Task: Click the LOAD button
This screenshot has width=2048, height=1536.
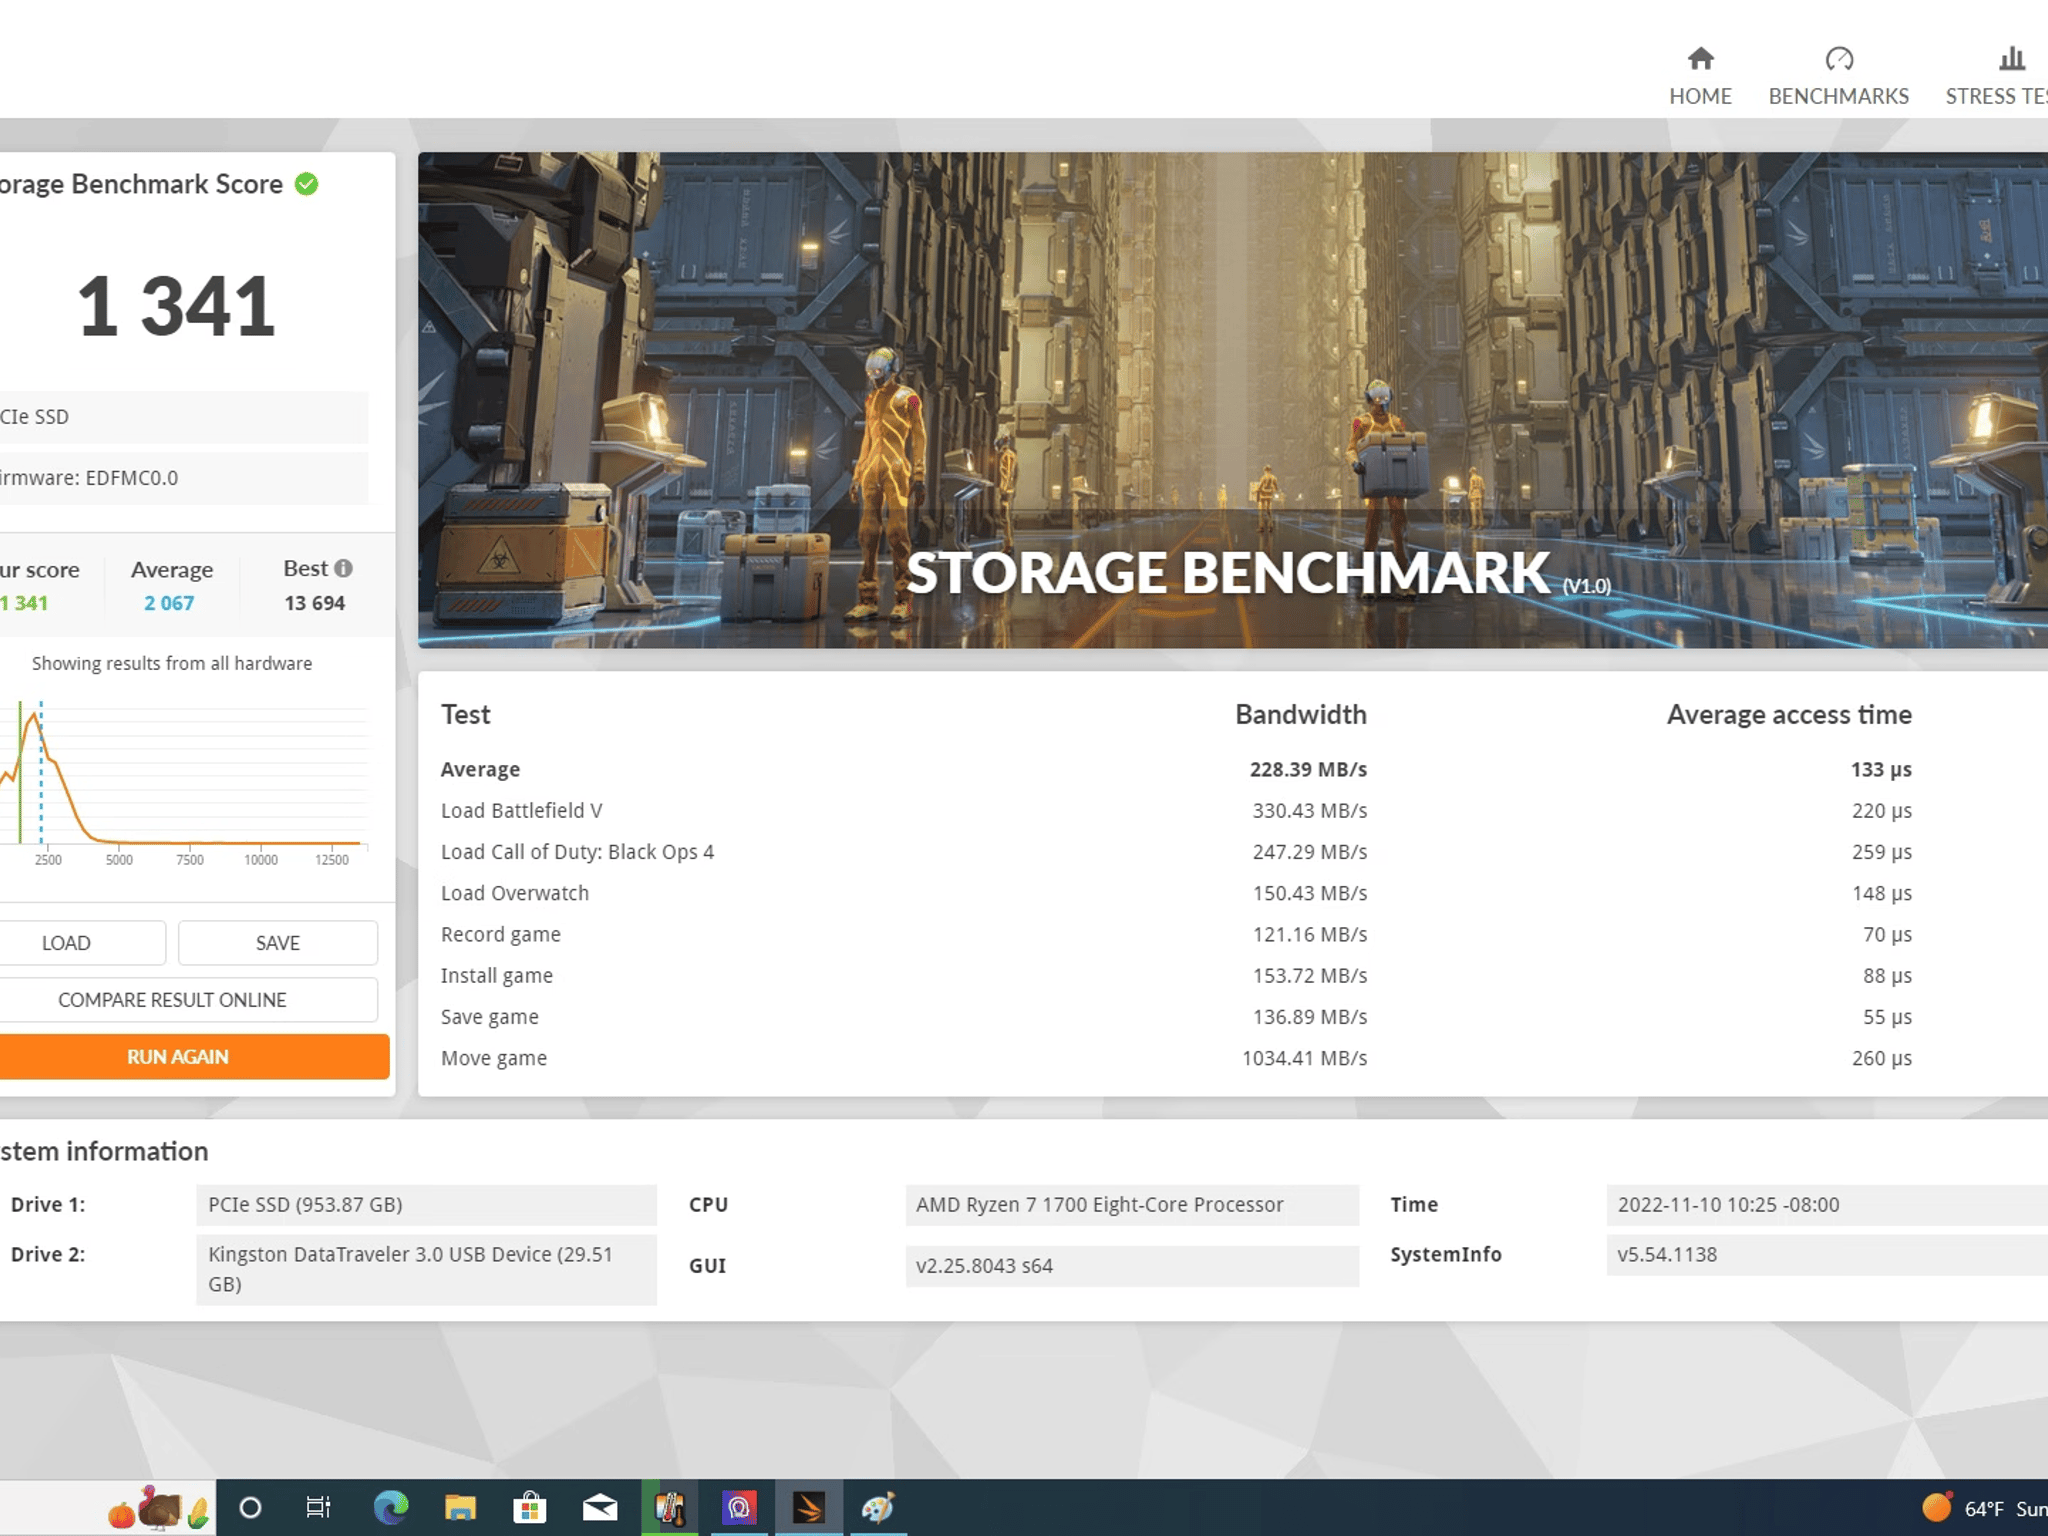Action: (x=80, y=943)
